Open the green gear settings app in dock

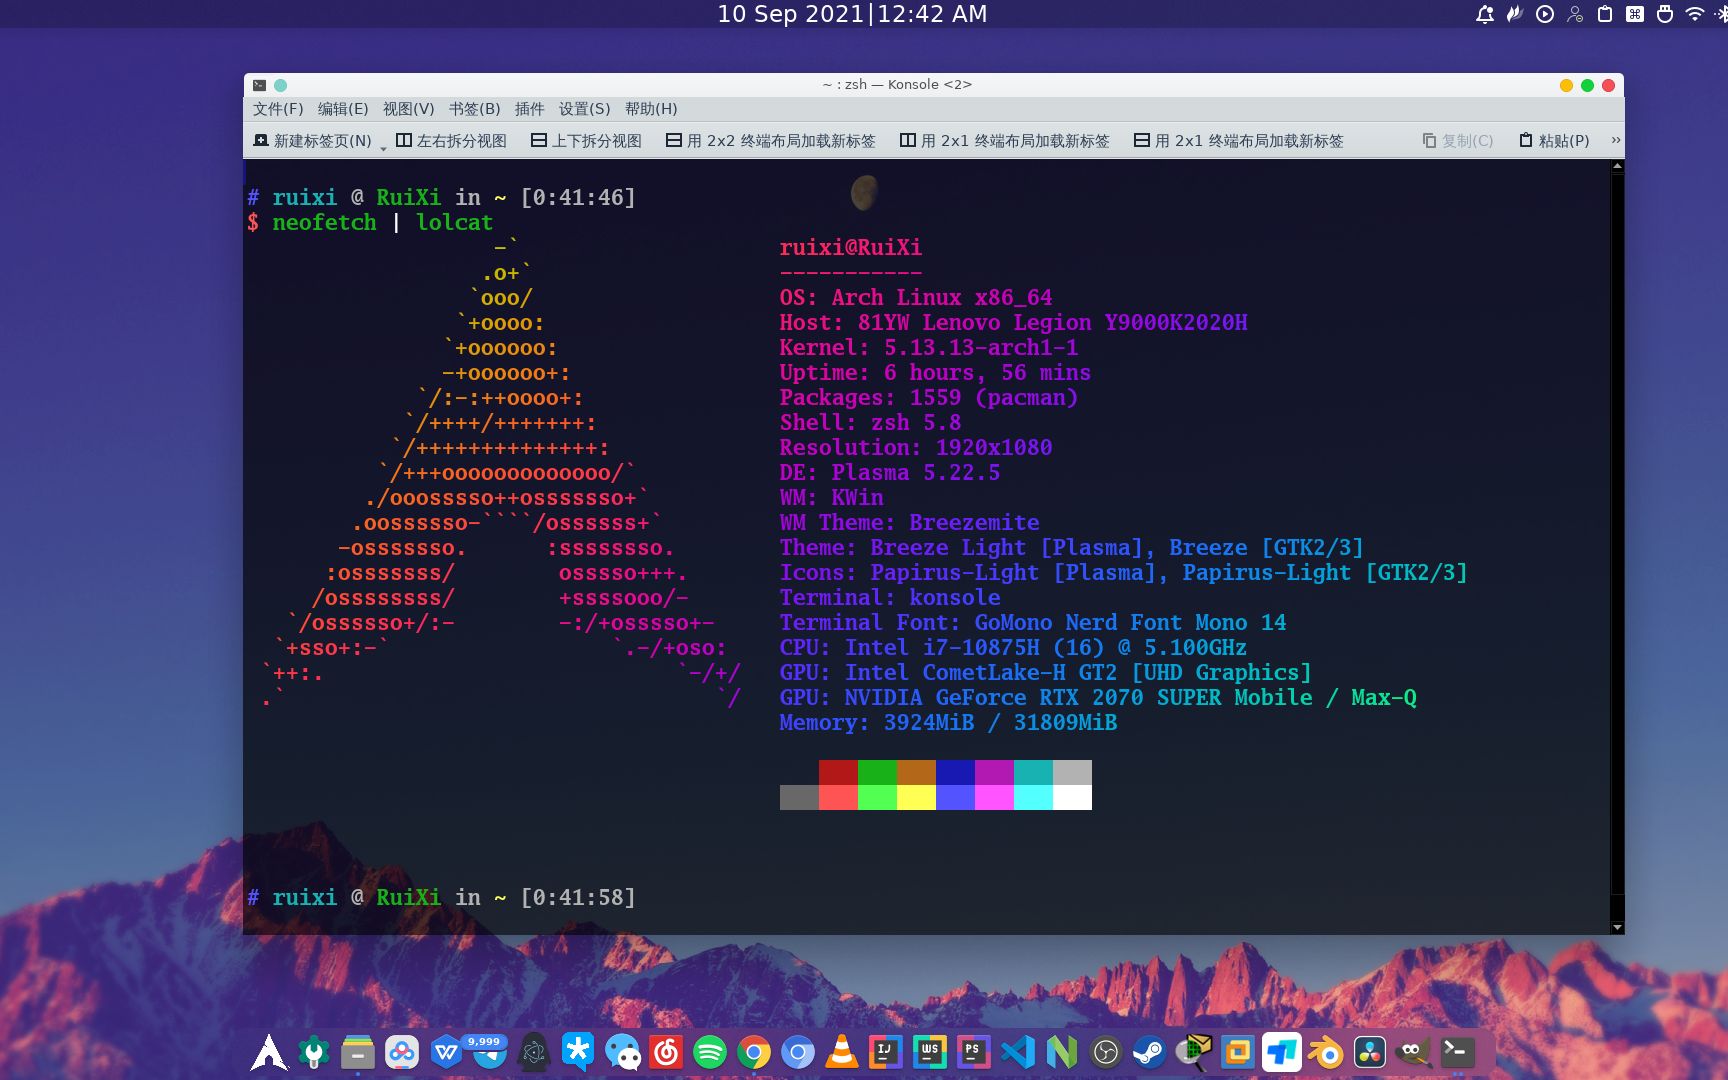[314, 1052]
